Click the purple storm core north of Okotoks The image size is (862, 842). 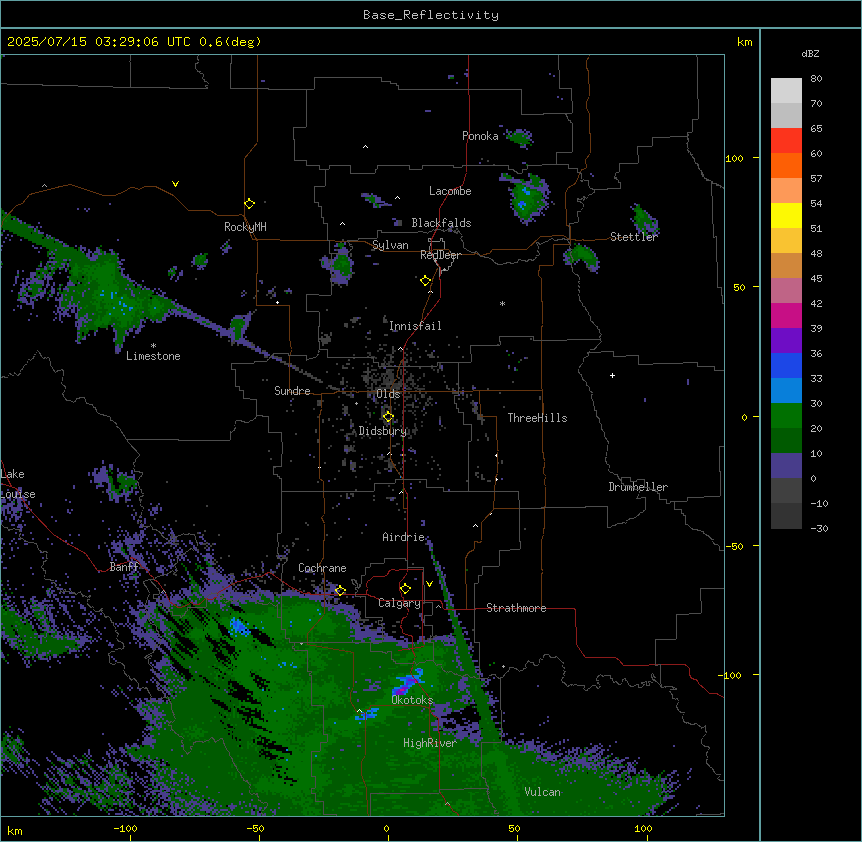point(408,684)
